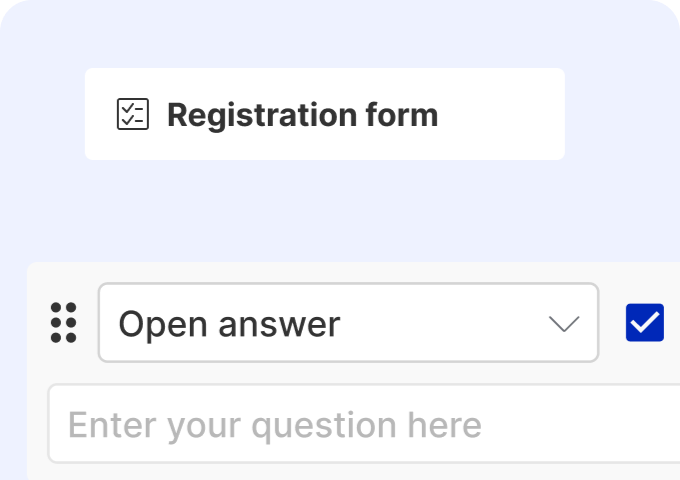Uncheck the blue checkbox next to Open answer

[x=644, y=323]
